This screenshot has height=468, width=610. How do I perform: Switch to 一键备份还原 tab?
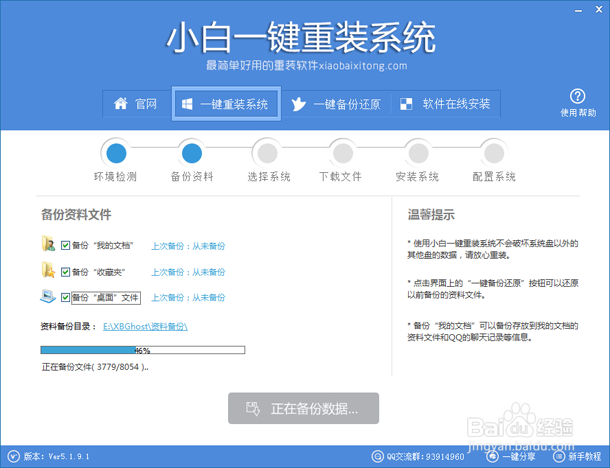click(x=336, y=104)
